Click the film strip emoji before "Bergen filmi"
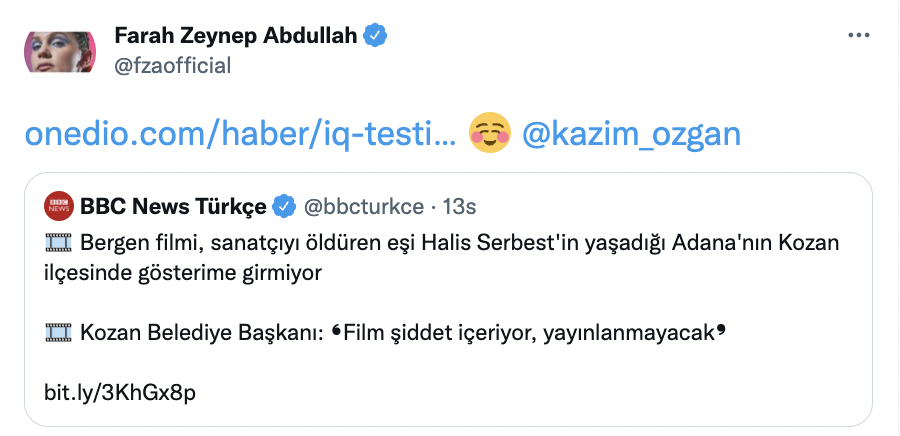900x436 pixels. click(59, 244)
